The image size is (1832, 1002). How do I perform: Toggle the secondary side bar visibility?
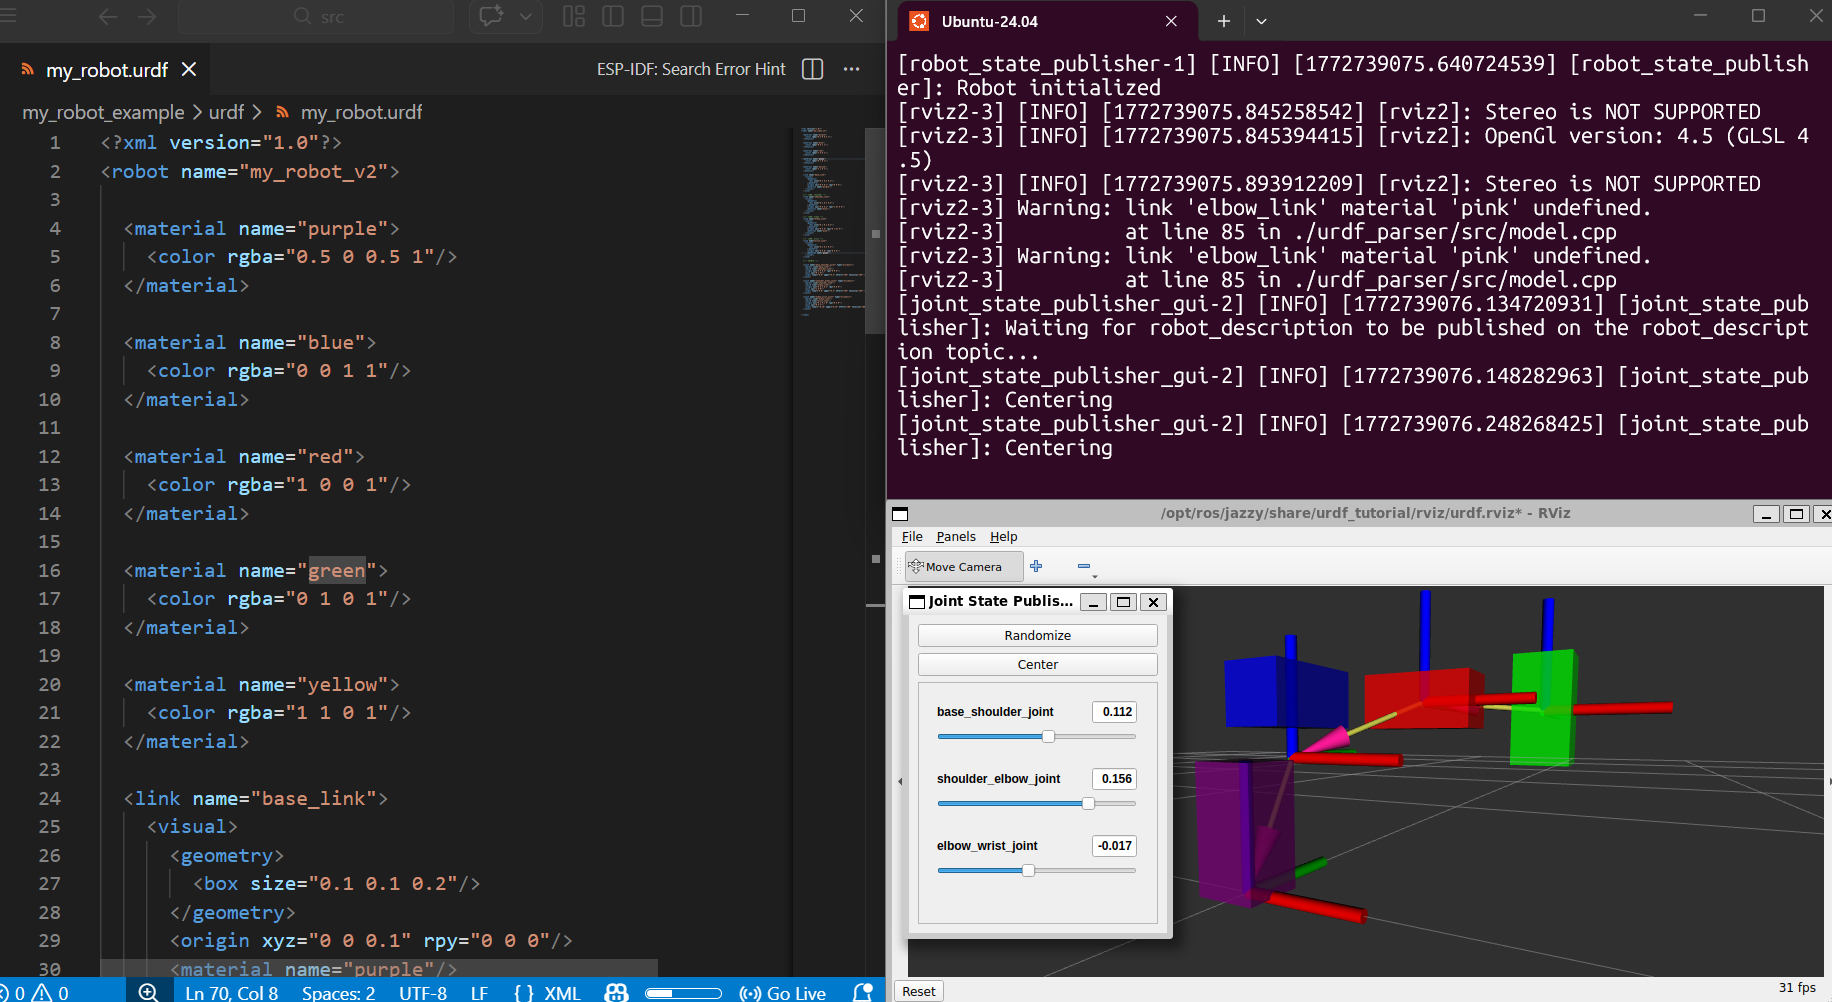coord(691,16)
